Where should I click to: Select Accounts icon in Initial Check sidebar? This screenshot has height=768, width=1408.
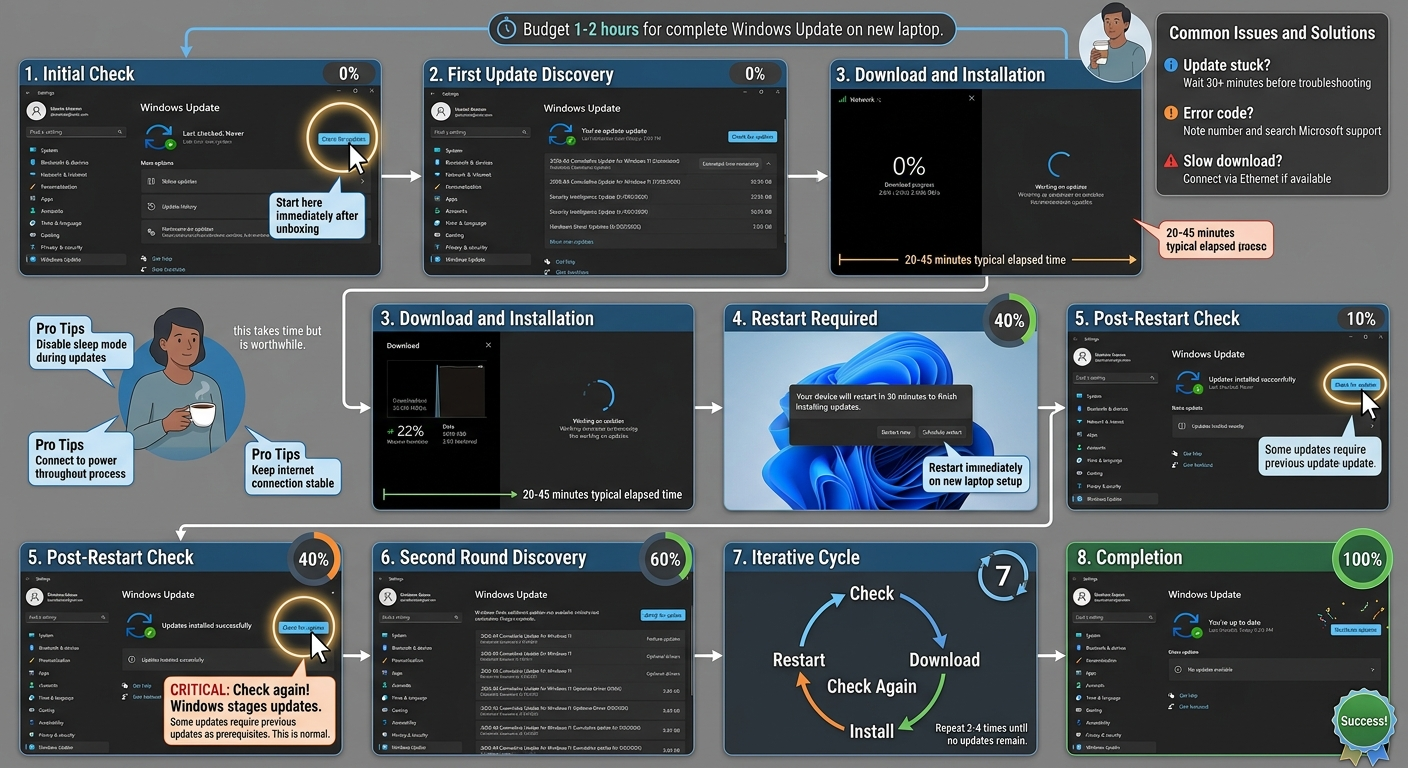click(x=33, y=211)
